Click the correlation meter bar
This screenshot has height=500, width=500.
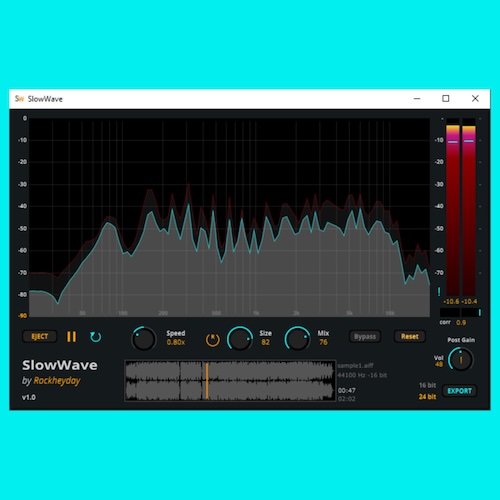[460, 312]
